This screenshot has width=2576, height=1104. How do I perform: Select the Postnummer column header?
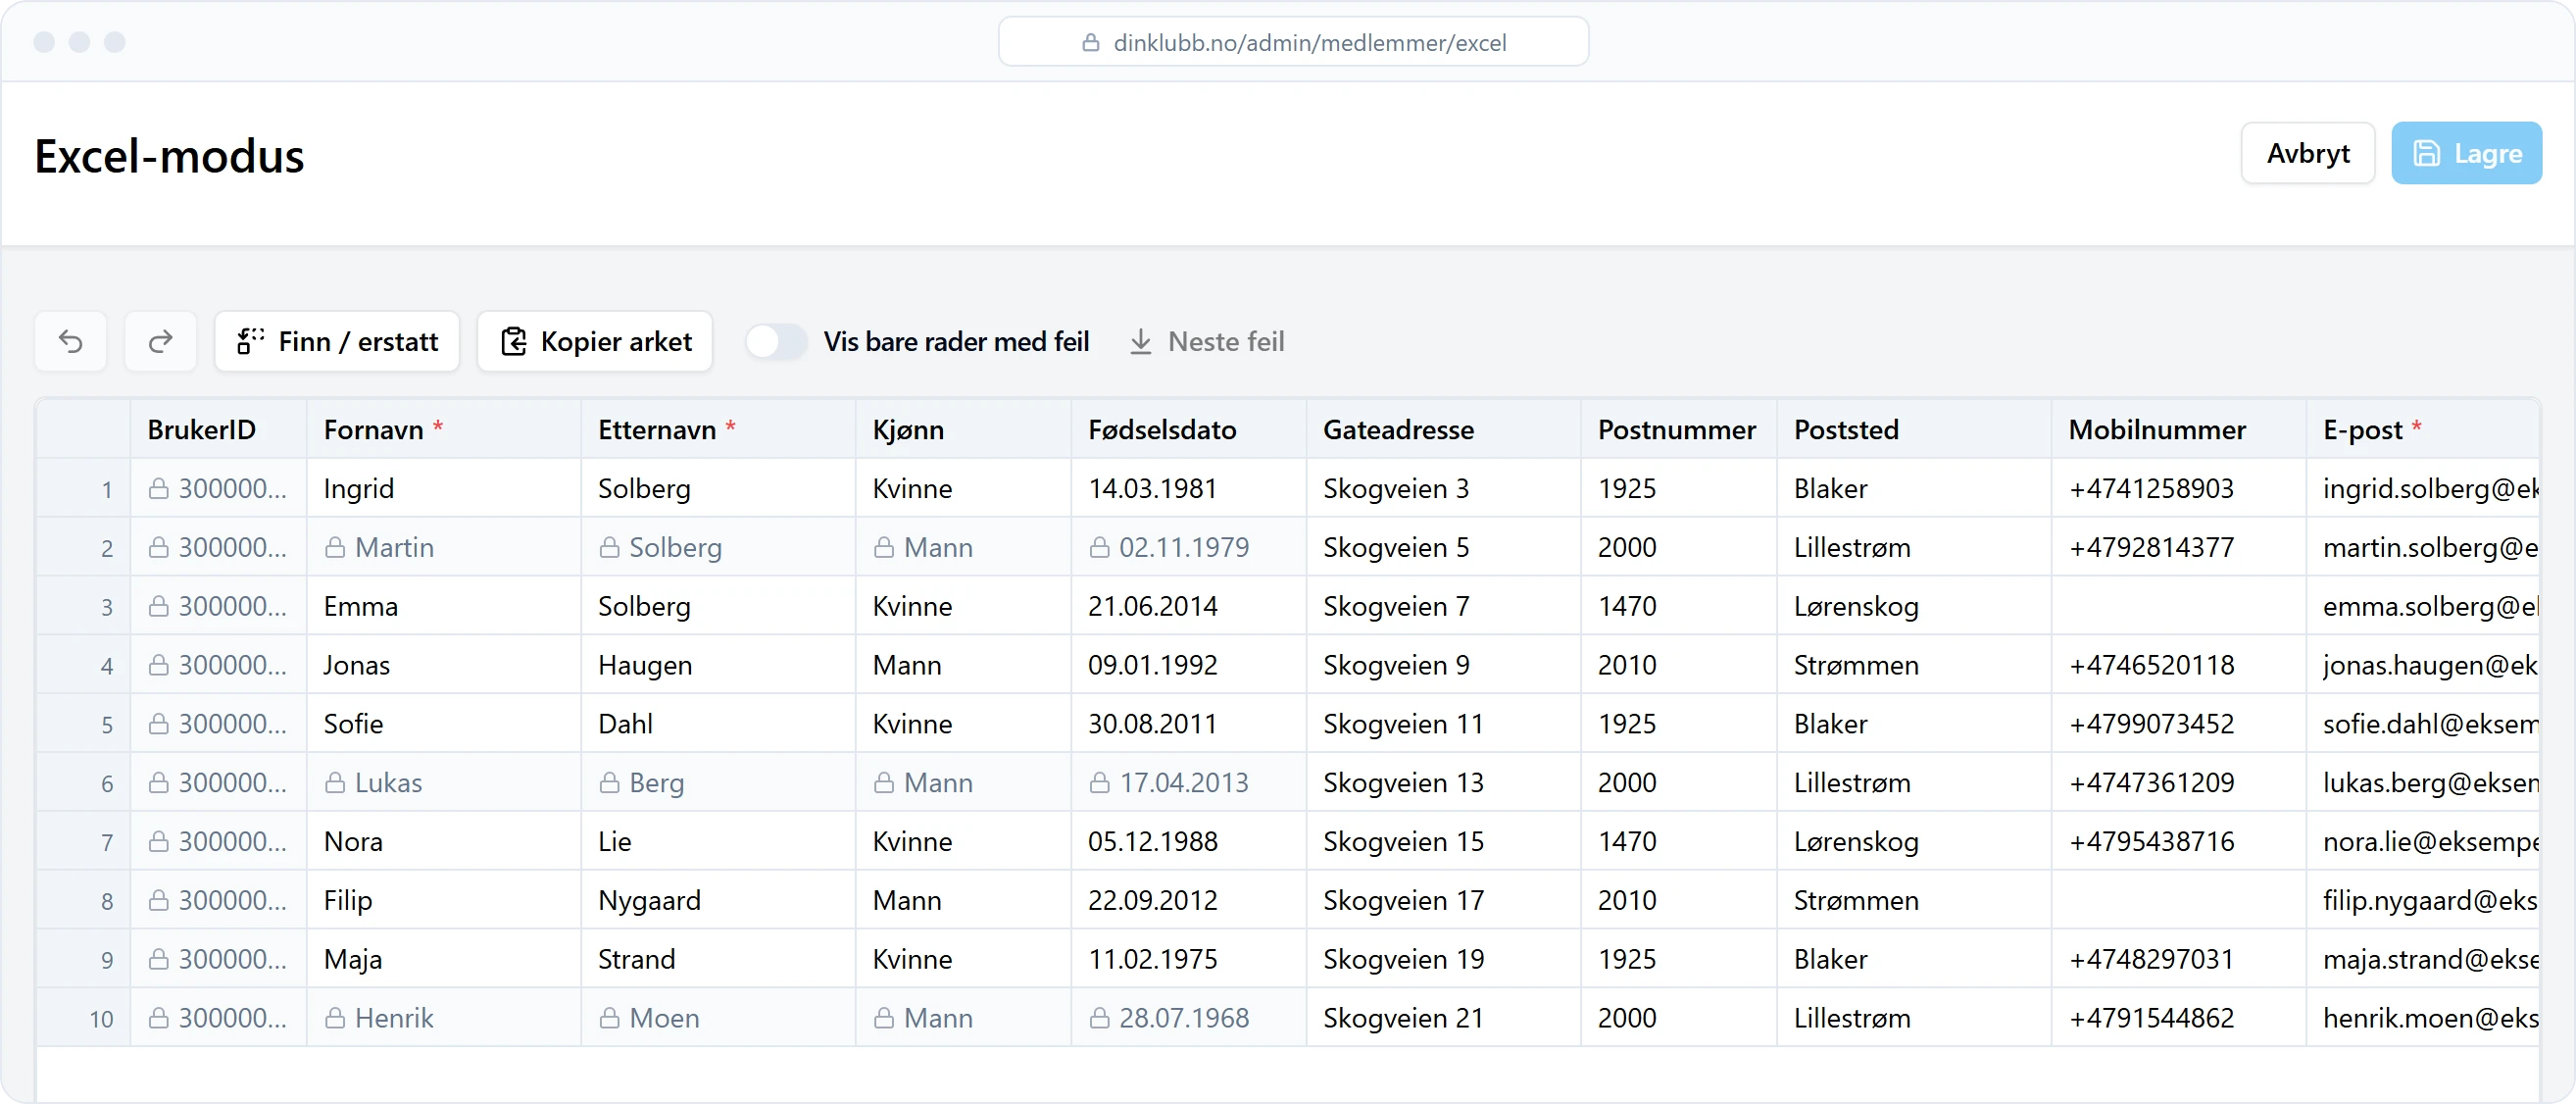click(1678, 430)
